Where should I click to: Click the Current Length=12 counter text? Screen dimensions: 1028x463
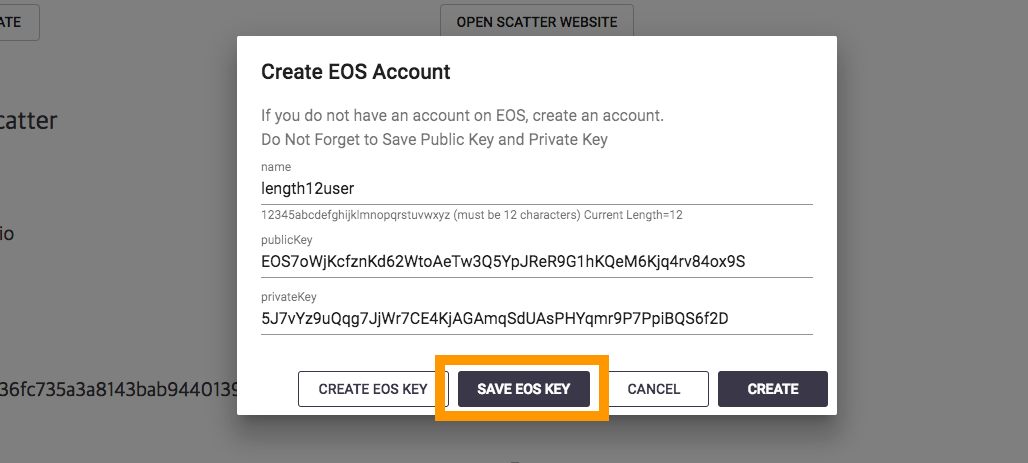(633, 215)
